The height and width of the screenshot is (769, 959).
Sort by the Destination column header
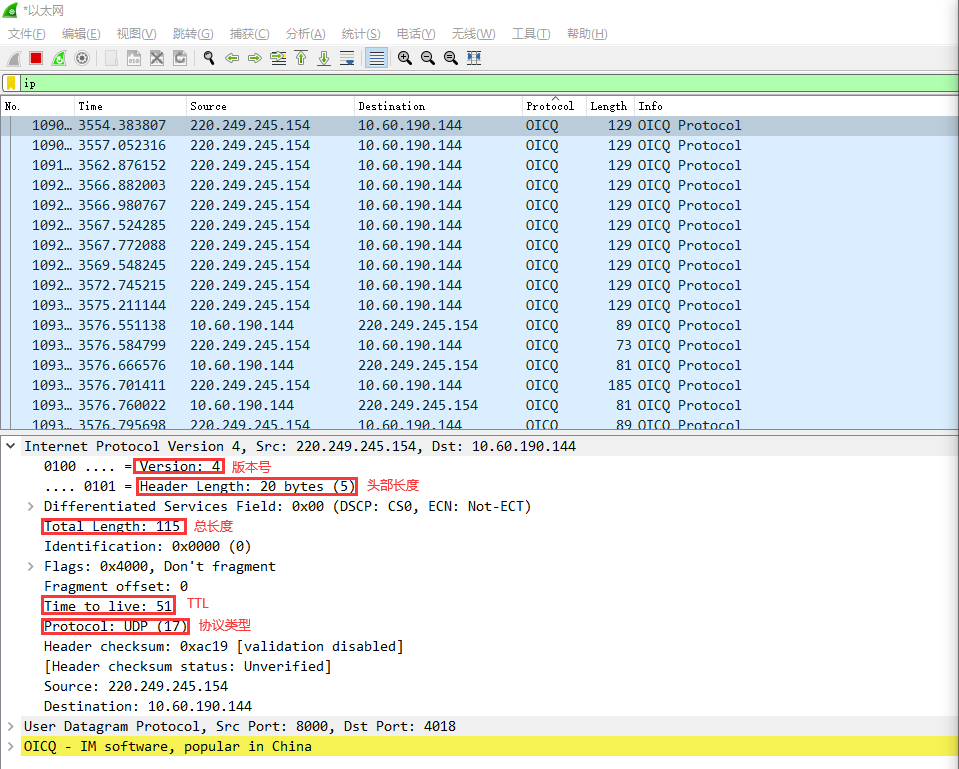(438, 106)
